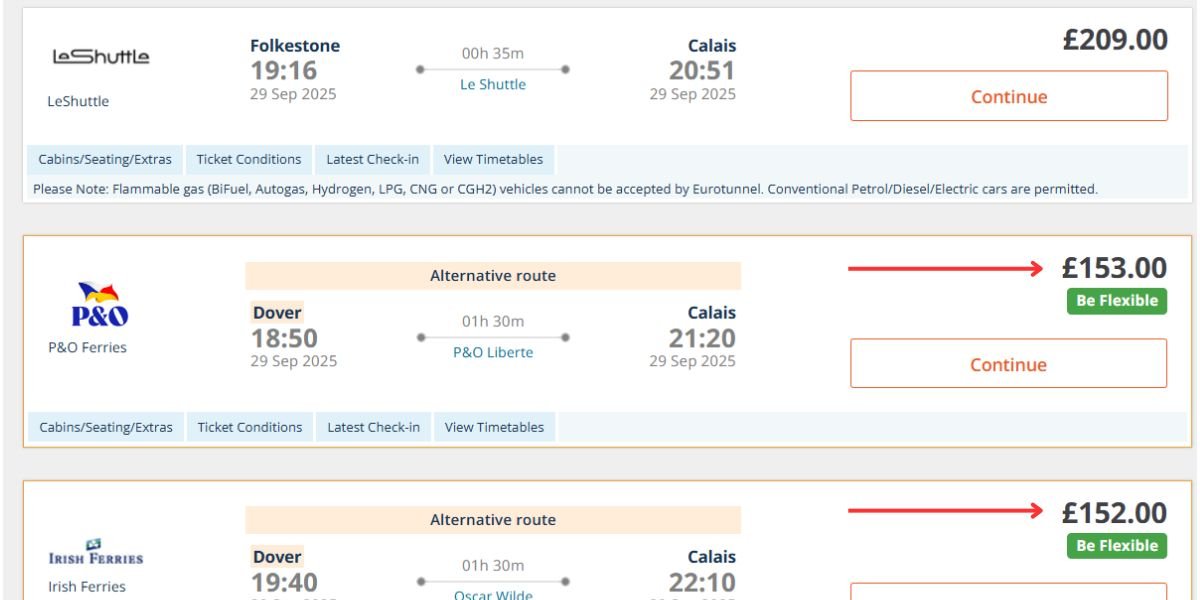The image size is (1200, 600).
Task: Click the Be Flexible badge under £152.00
Action: (1116, 546)
